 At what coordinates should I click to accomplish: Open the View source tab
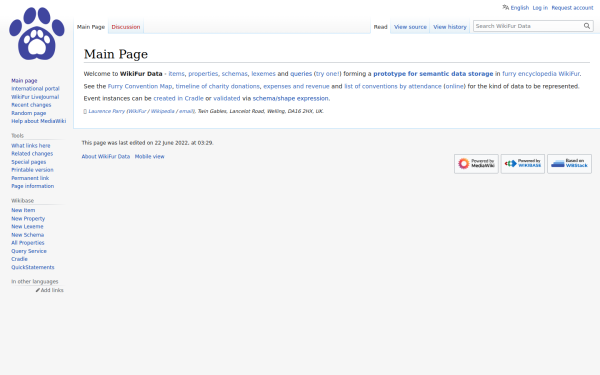pyautogui.click(x=410, y=27)
